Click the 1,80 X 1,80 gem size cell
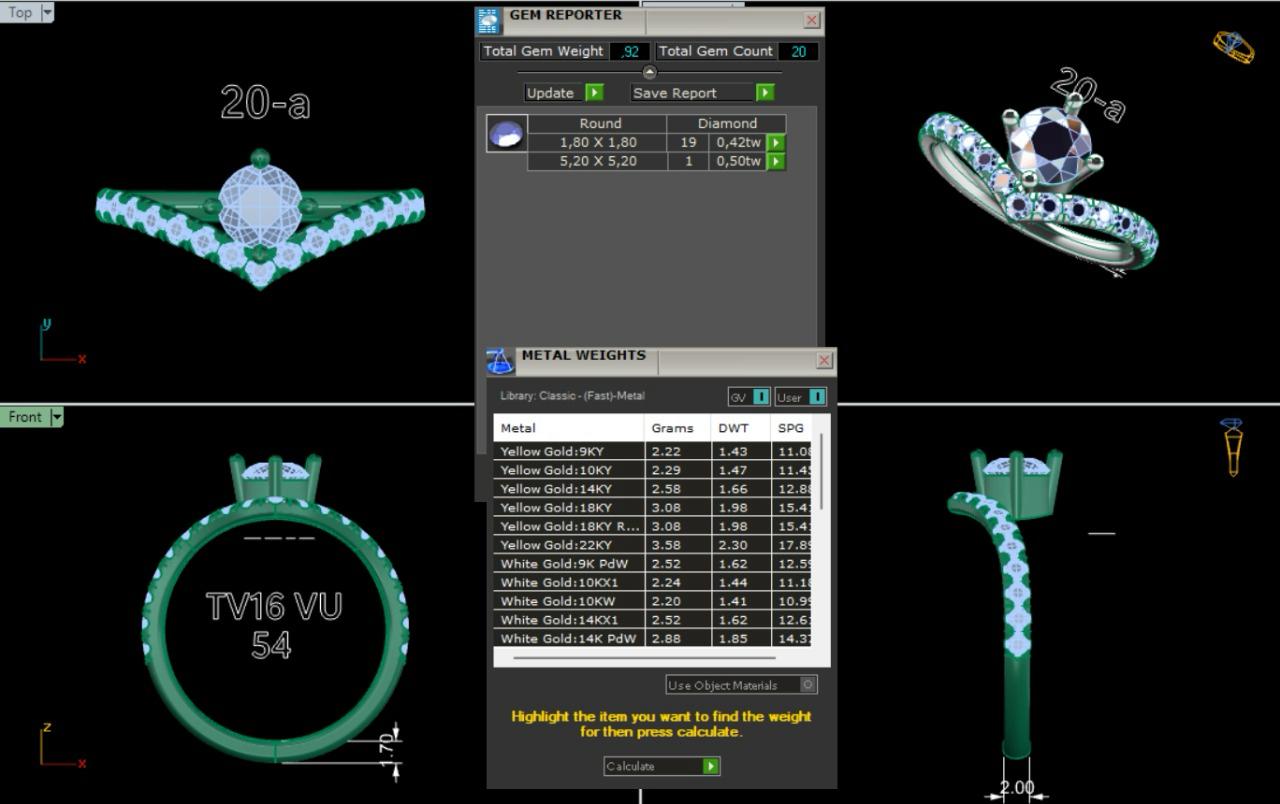This screenshot has height=804, width=1280. coord(598,143)
